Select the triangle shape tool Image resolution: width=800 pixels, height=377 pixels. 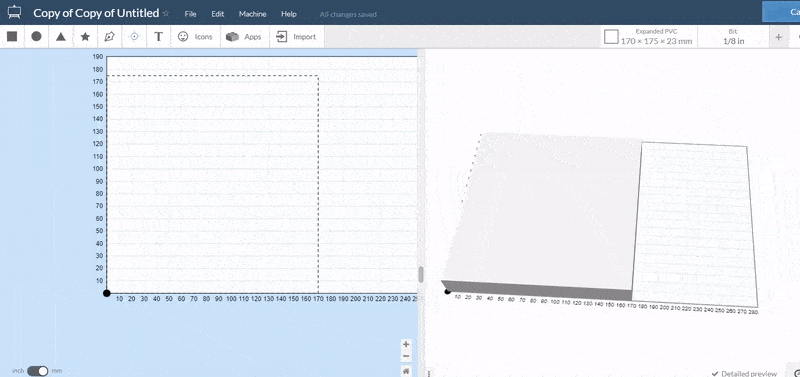point(61,37)
